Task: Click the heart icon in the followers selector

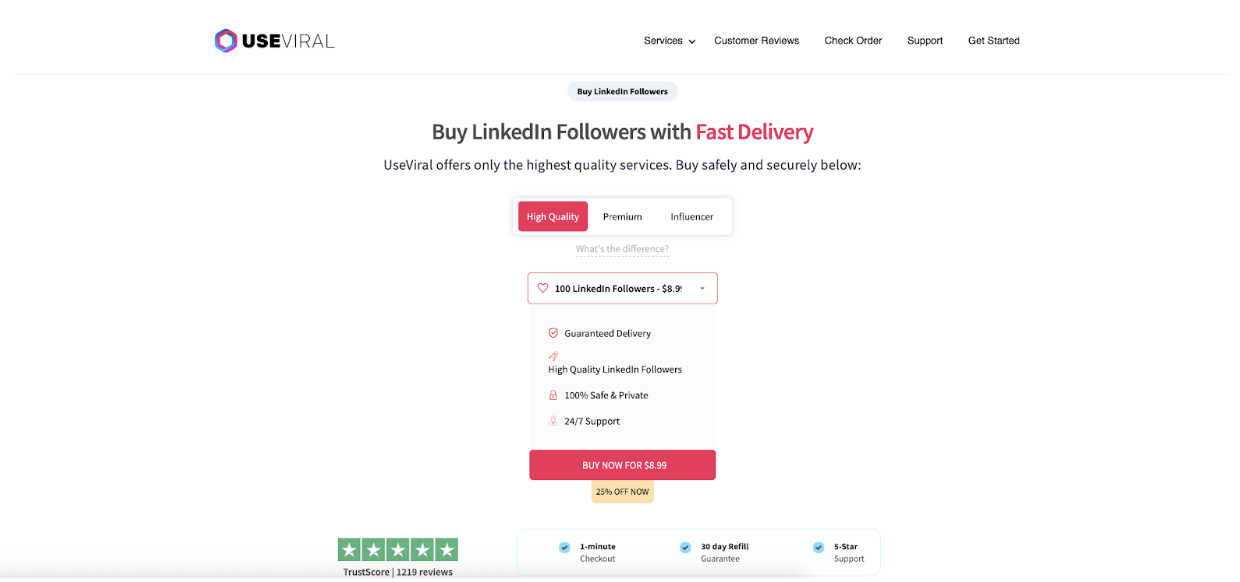Action: tap(543, 288)
